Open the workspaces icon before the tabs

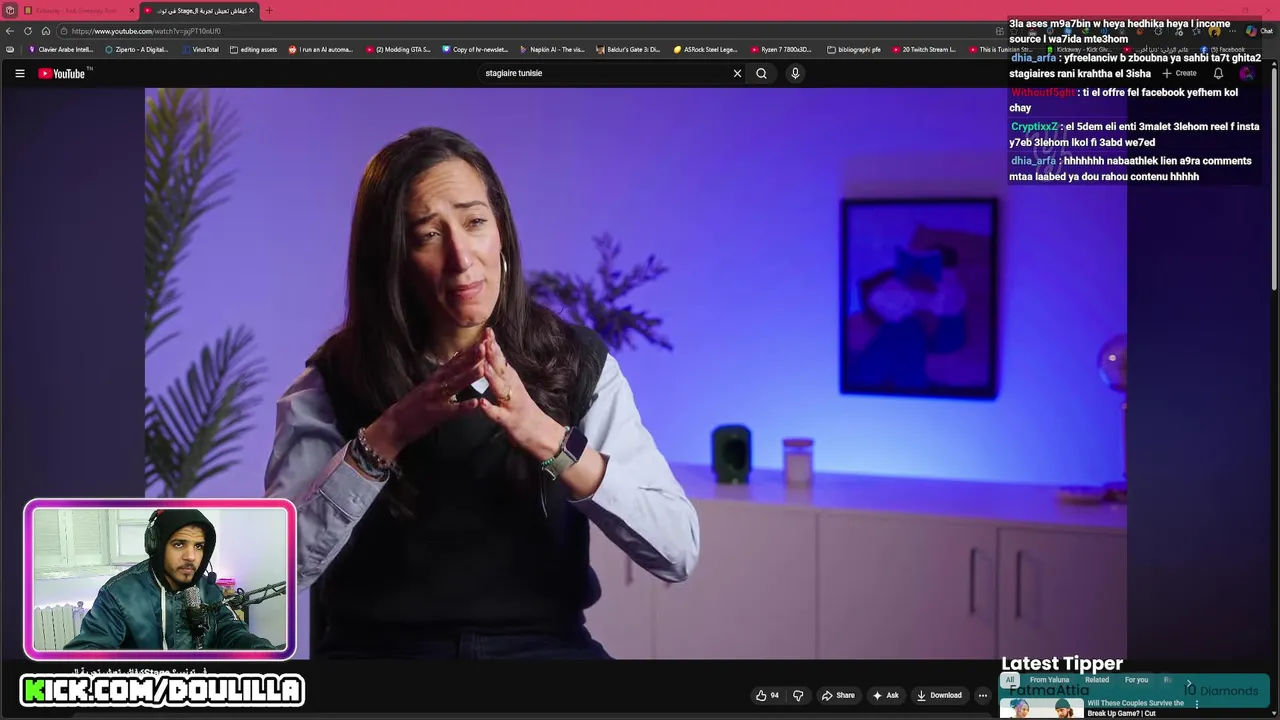click(9, 10)
